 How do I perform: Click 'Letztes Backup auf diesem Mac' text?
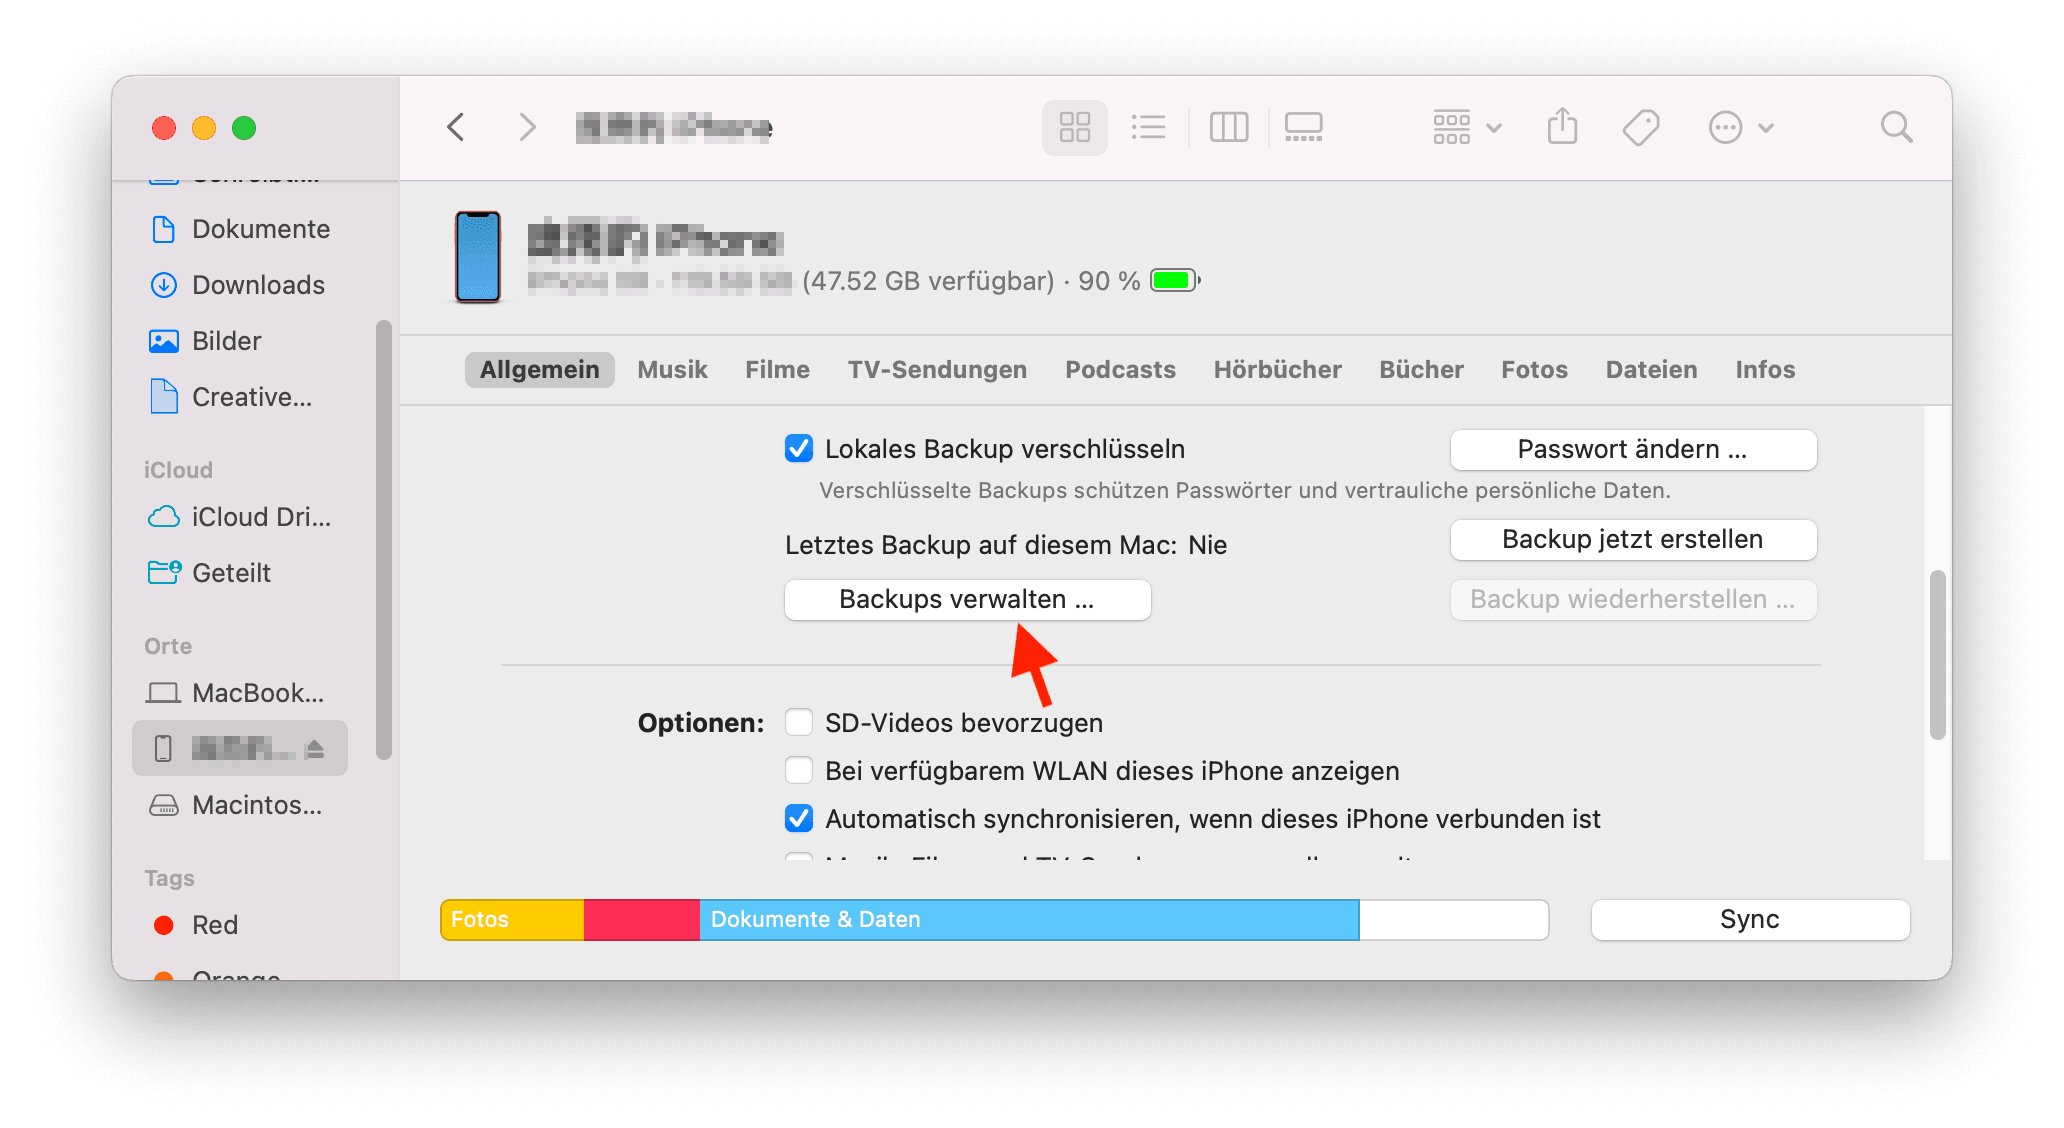[x=980, y=545]
